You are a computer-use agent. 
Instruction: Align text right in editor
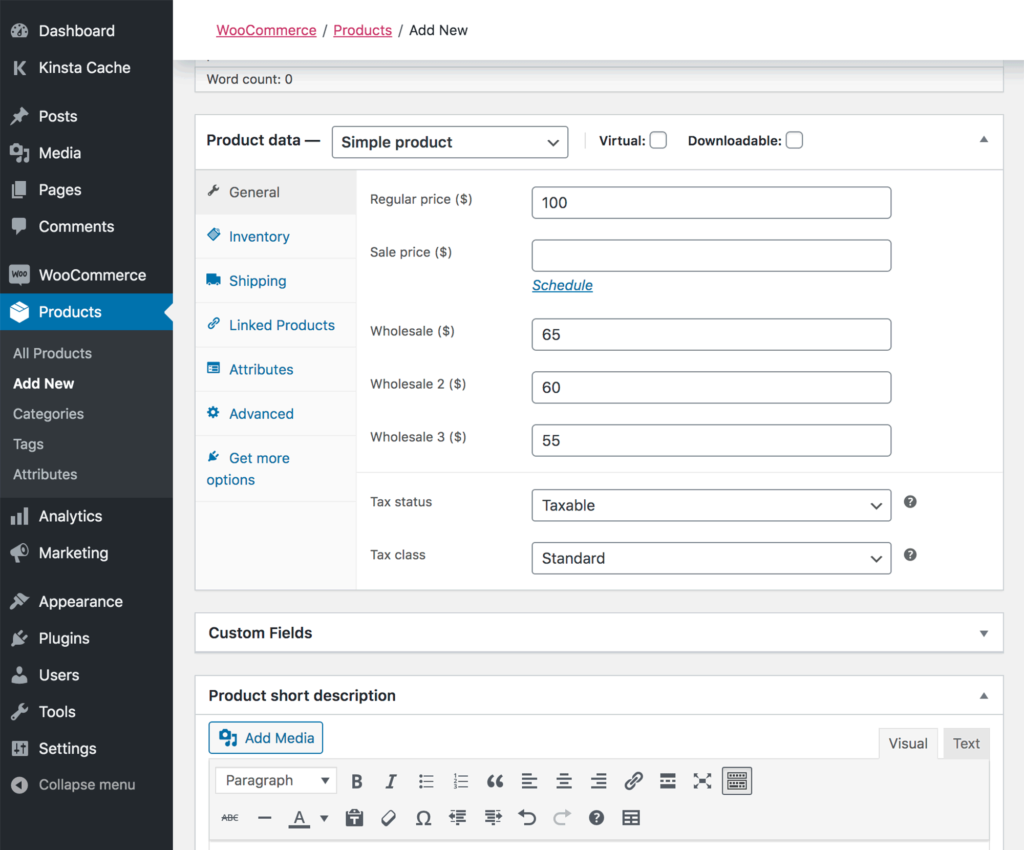click(x=598, y=781)
